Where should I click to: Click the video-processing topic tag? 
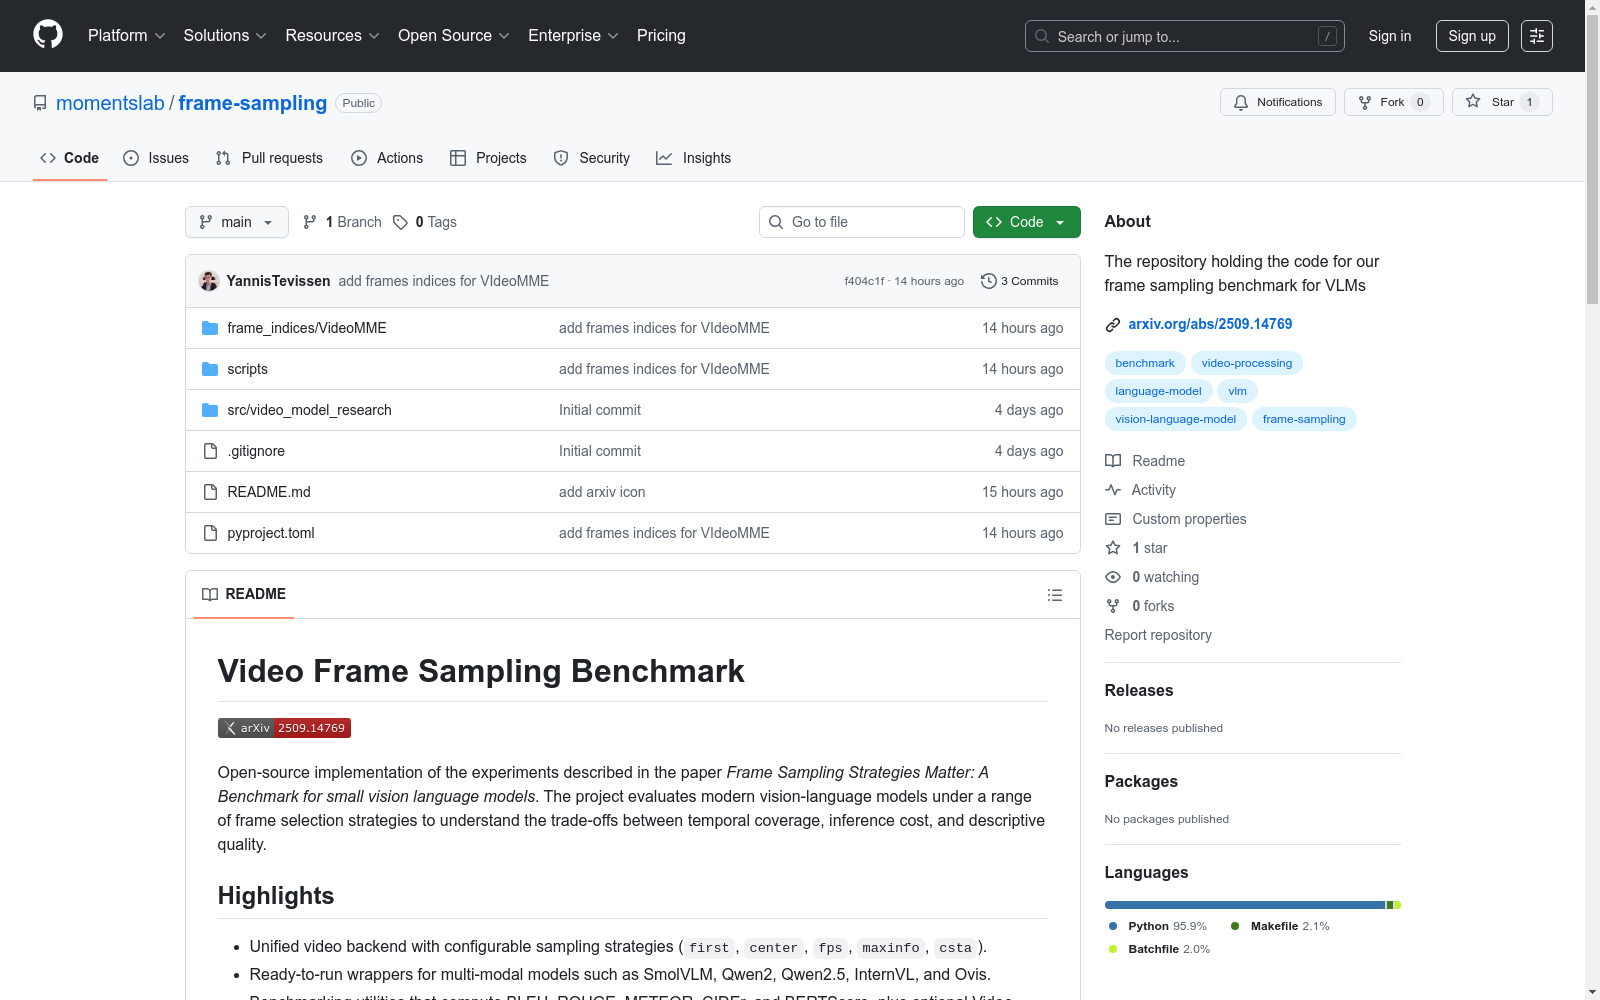tap(1247, 363)
